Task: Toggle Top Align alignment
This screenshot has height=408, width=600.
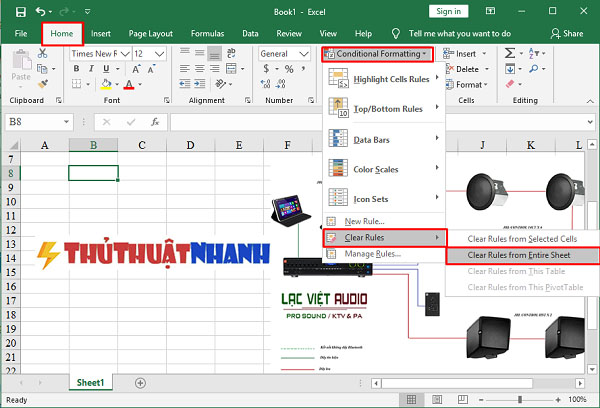Action: pyautogui.click(x=185, y=53)
